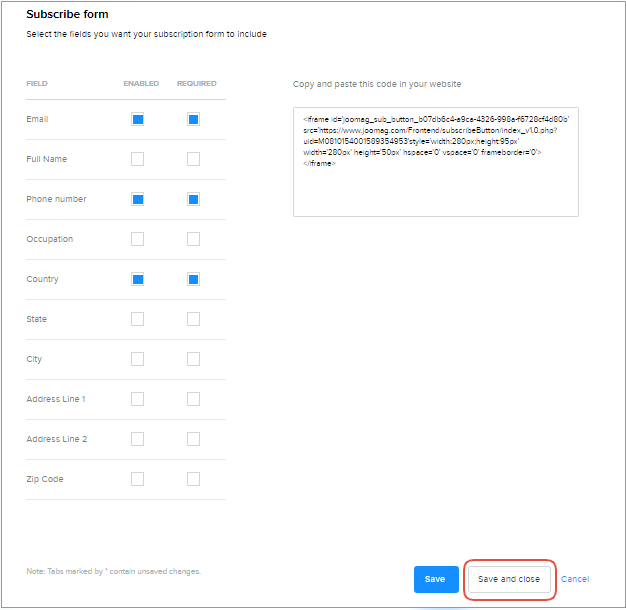Enable the Zip Code field checkbox
The height and width of the screenshot is (610, 626).
click(x=138, y=479)
